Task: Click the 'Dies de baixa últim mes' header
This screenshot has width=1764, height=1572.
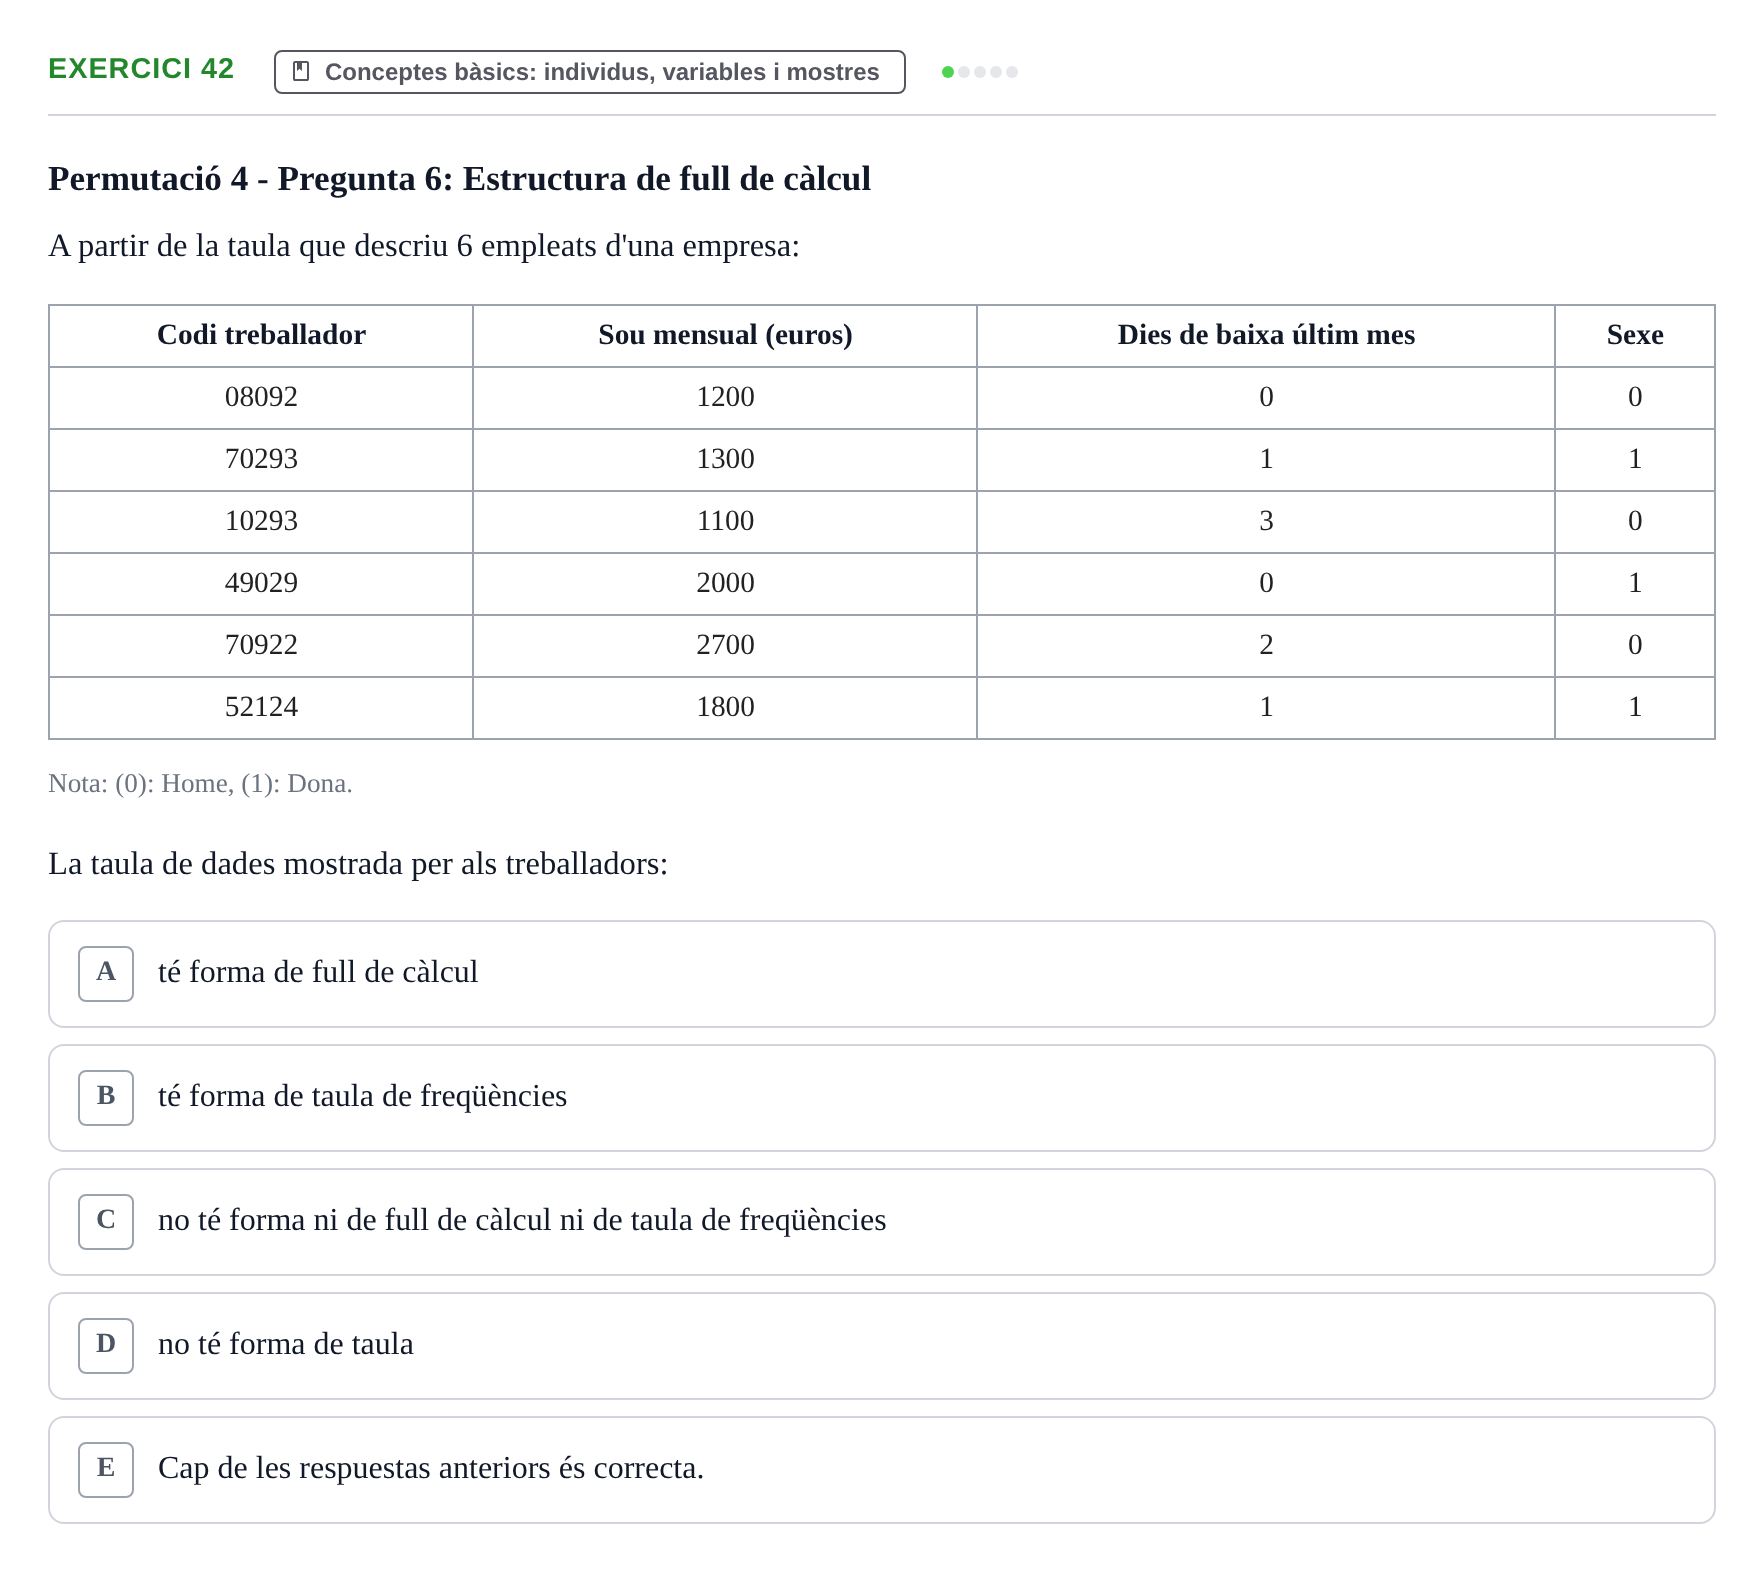Action: [x=1266, y=335]
